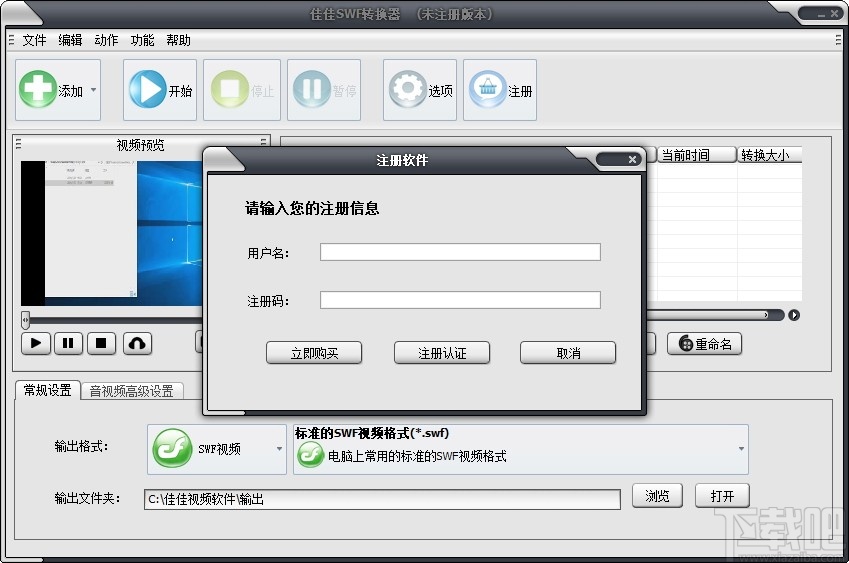
Task: Open the 功能 menu
Action: click(x=142, y=40)
